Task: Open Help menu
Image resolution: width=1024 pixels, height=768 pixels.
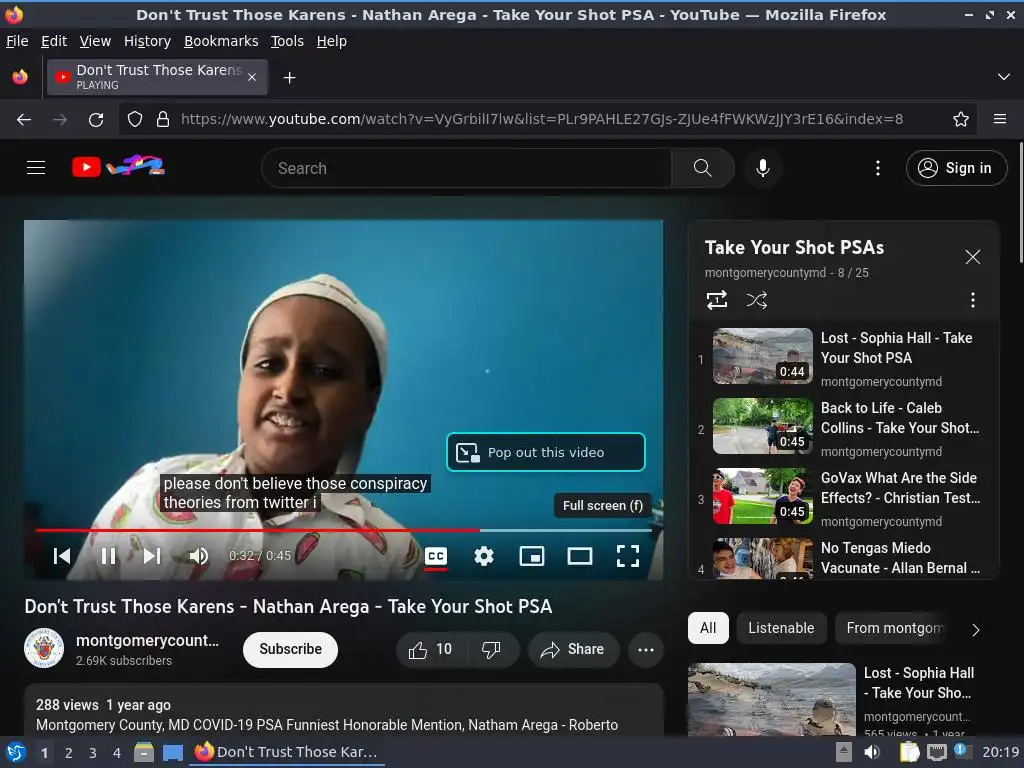Action: (332, 41)
